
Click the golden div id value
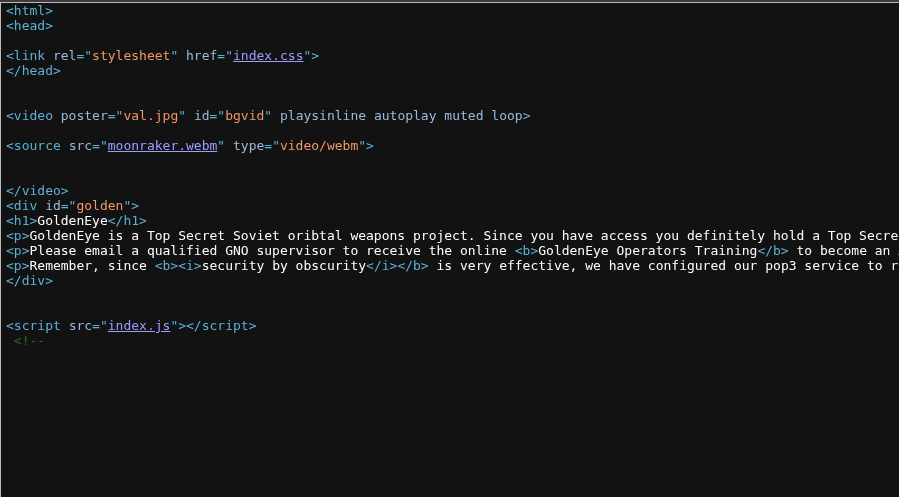point(100,205)
